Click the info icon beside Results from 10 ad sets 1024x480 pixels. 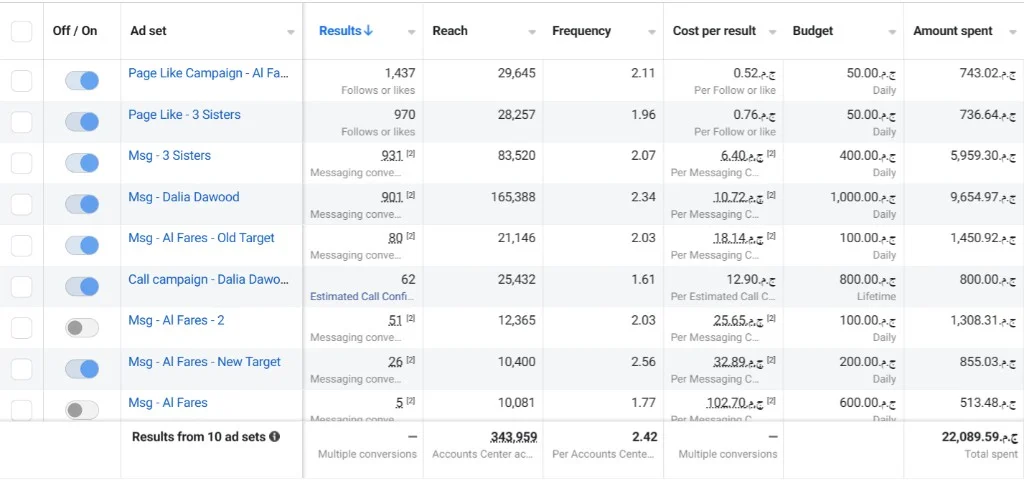(275, 436)
